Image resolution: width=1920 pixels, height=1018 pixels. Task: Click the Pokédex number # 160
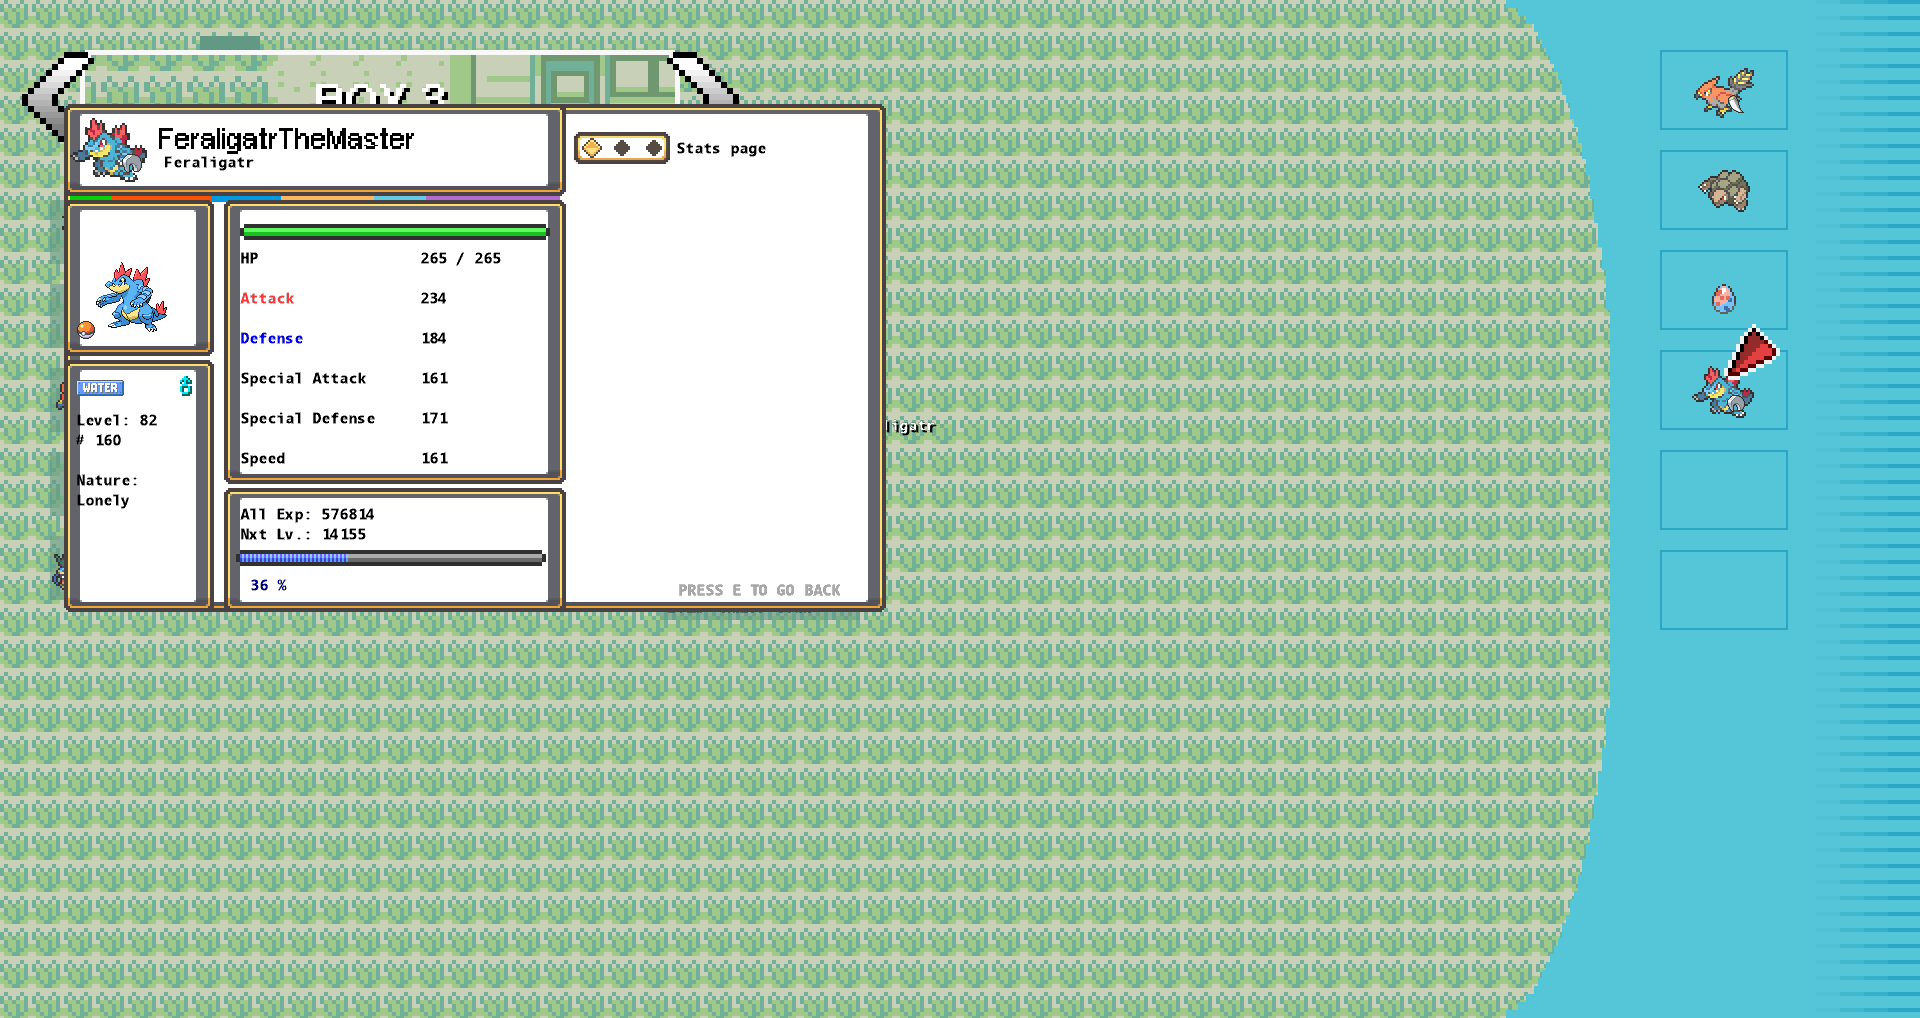tap(99, 440)
